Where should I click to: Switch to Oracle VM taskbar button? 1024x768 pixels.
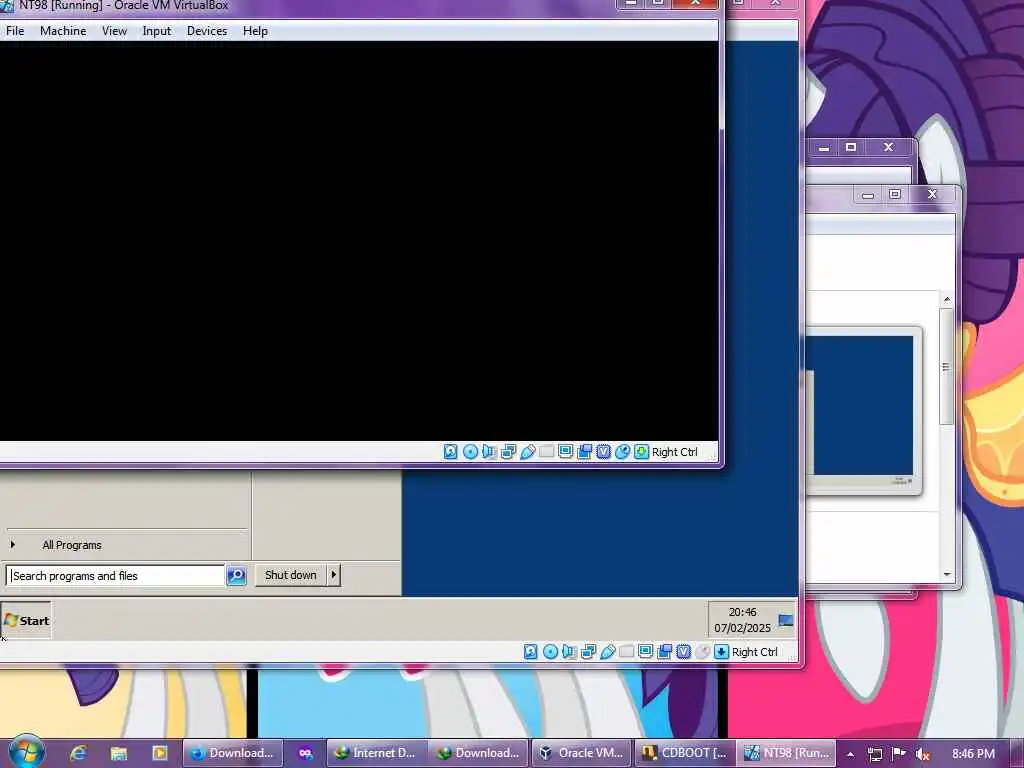(582, 753)
